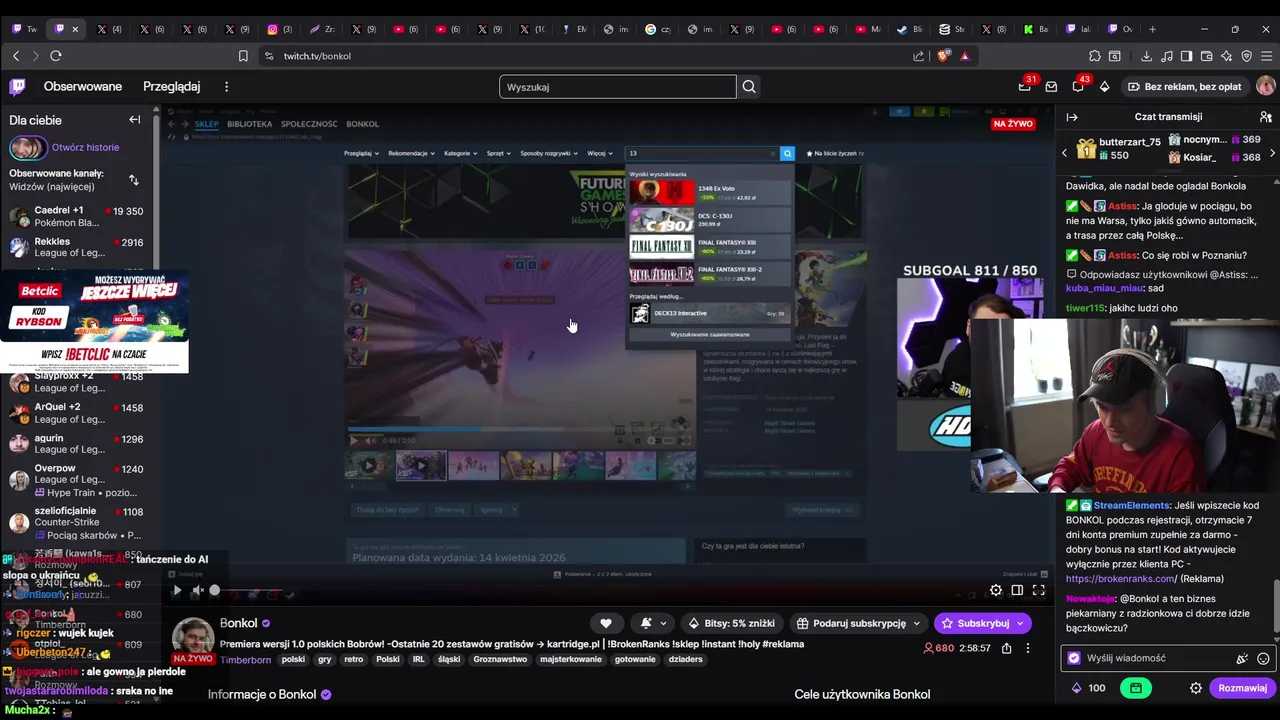Expand Podaruj subskrypcję dropdown arrow
The height and width of the screenshot is (720, 1280).
(x=916, y=623)
